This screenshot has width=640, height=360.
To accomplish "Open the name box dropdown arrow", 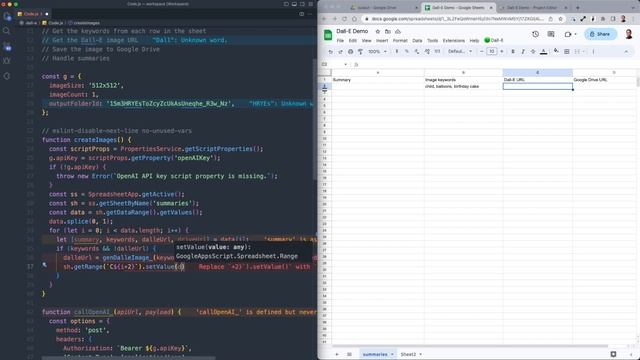I will tap(345, 64).
